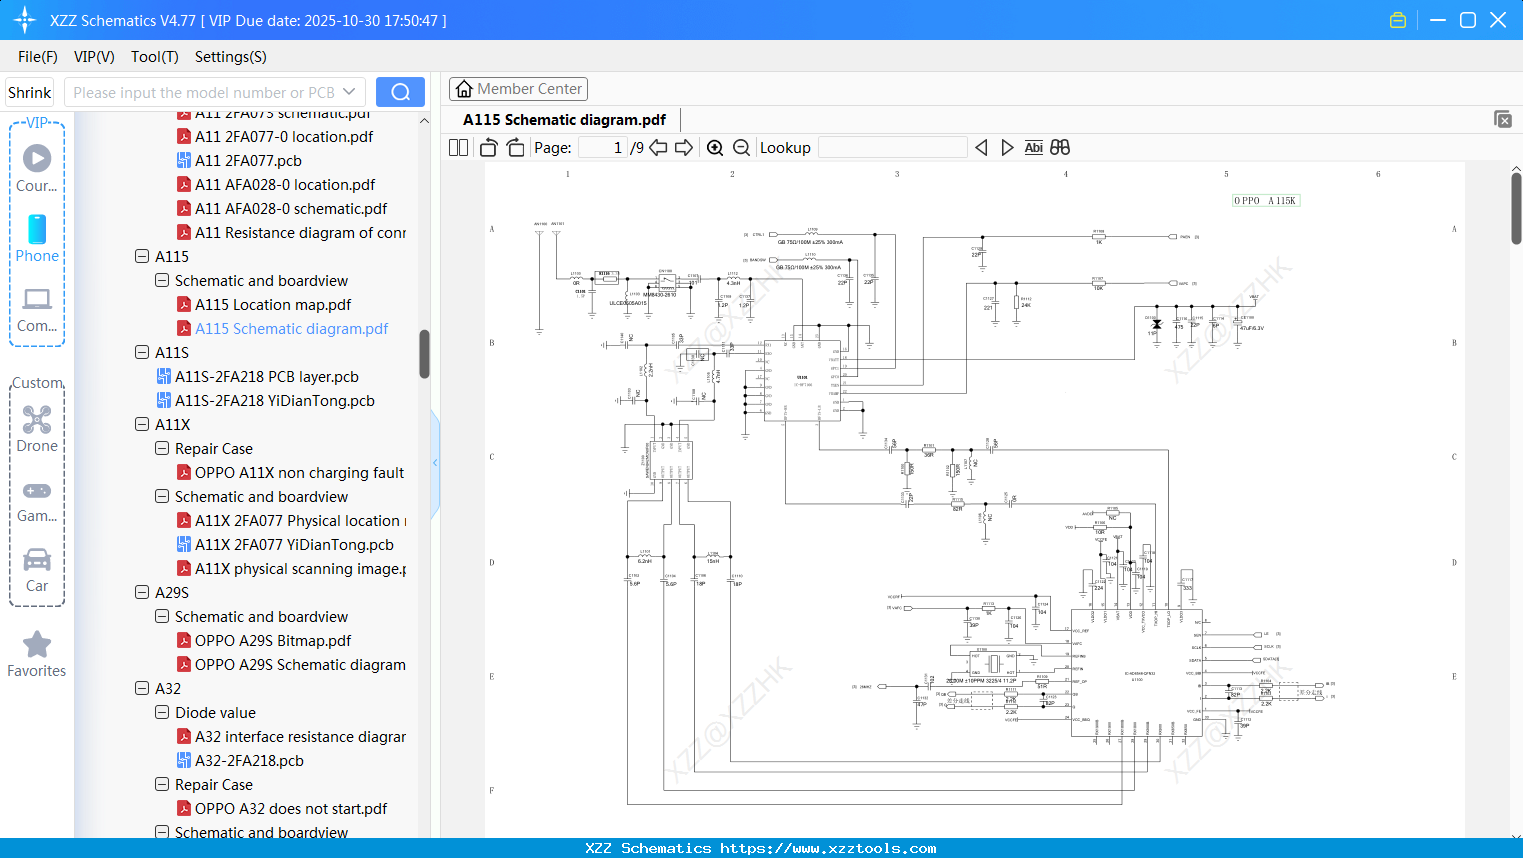Zoom out of the schematic
Image resolution: width=1523 pixels, height=858 pixels.
click(x=741, y=148)
